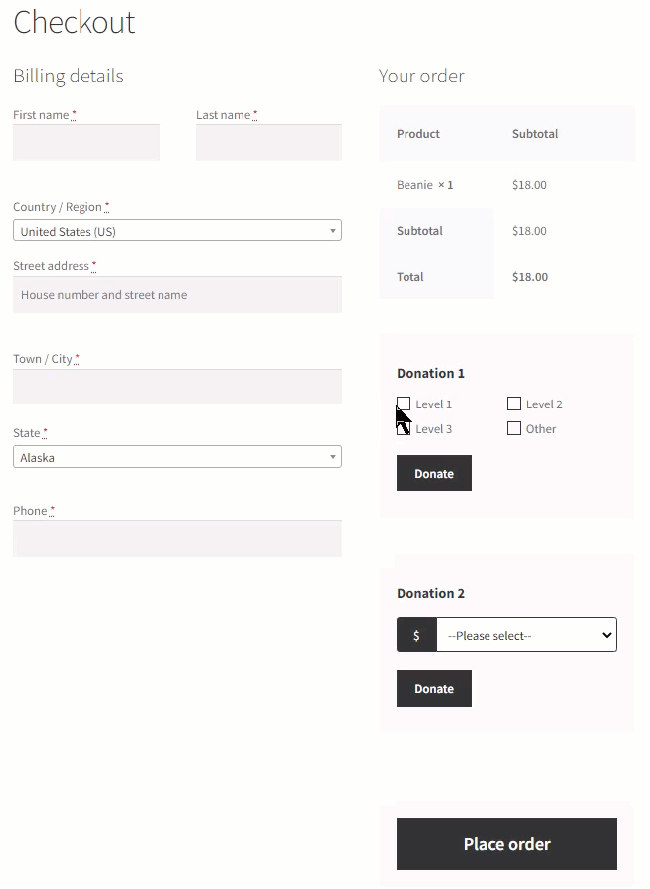650x889 pixels.
Task: Click the Your order heading
Action: (422, 76)
